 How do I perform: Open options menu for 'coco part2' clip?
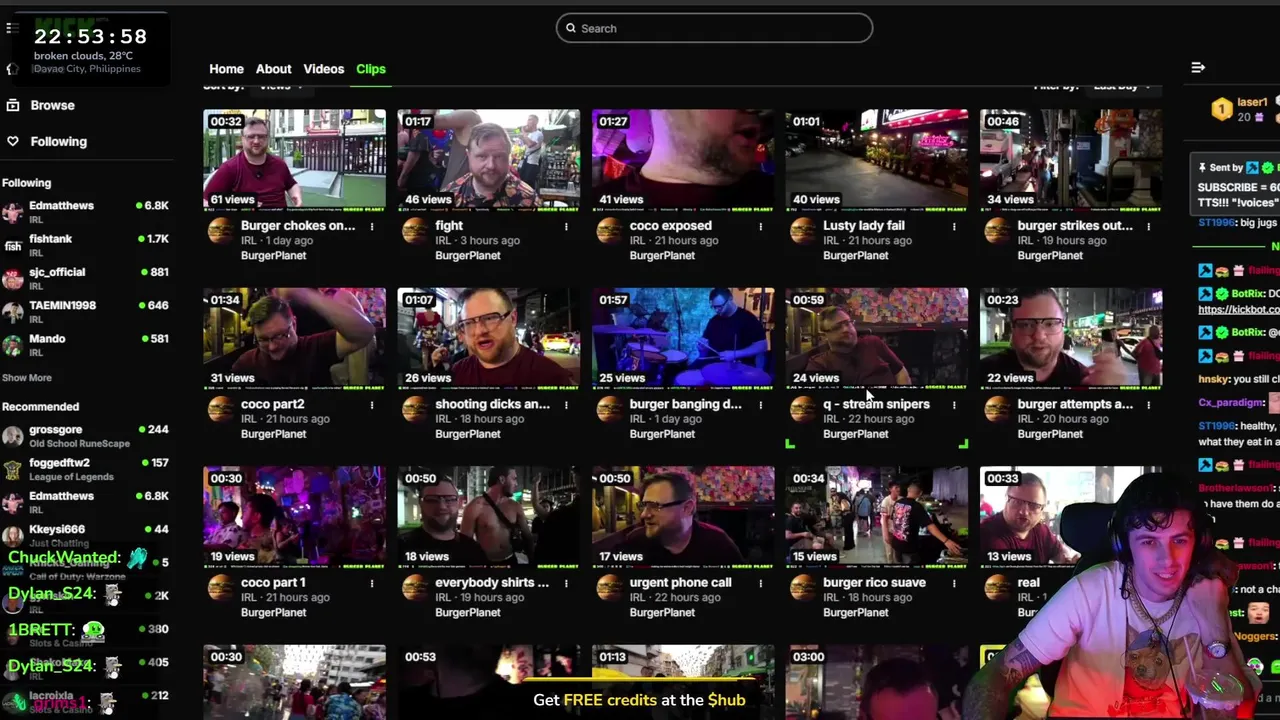click(x=372, y=405)
